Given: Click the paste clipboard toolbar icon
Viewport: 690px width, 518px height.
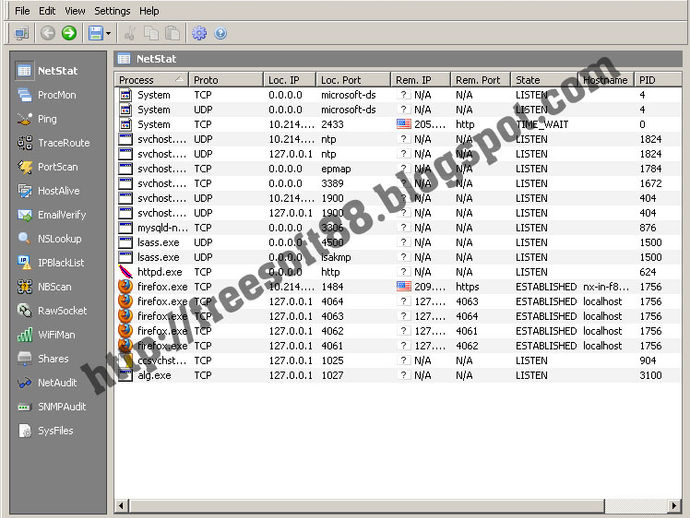Looking at the screenshot, I should (x=172, y=33).
